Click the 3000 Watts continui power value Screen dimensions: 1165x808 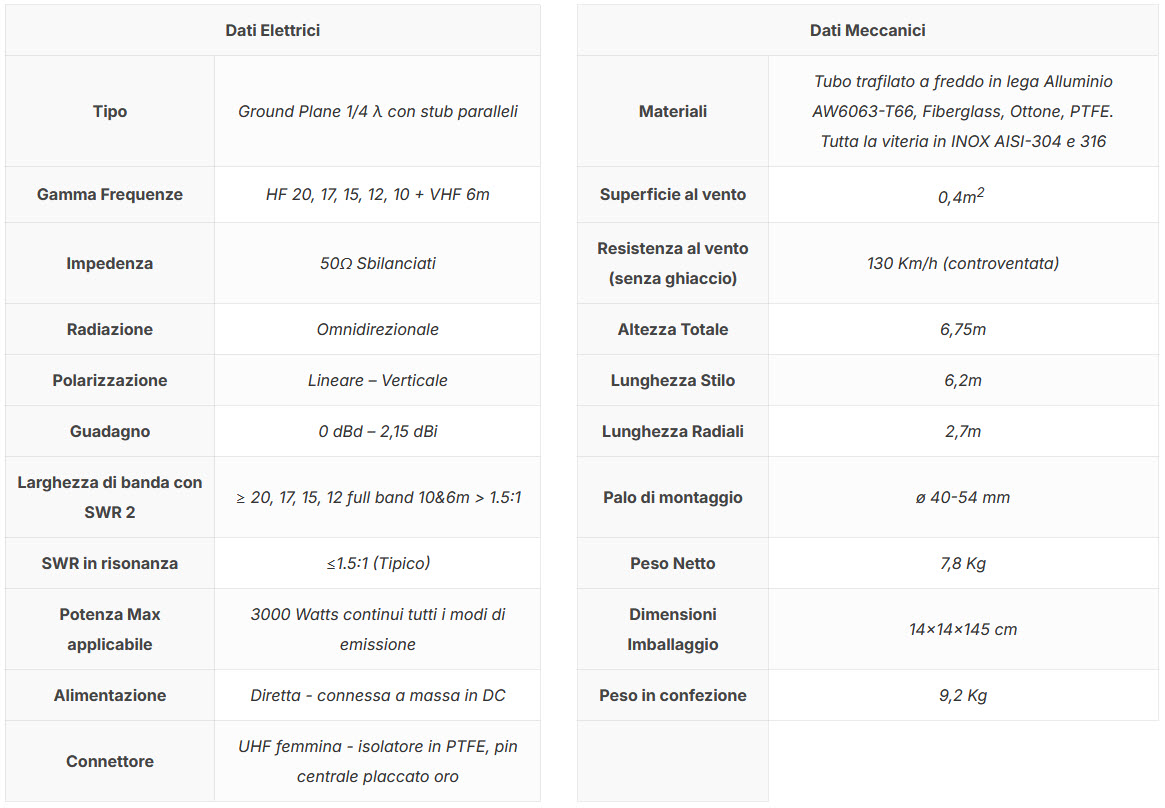point(377,629)
